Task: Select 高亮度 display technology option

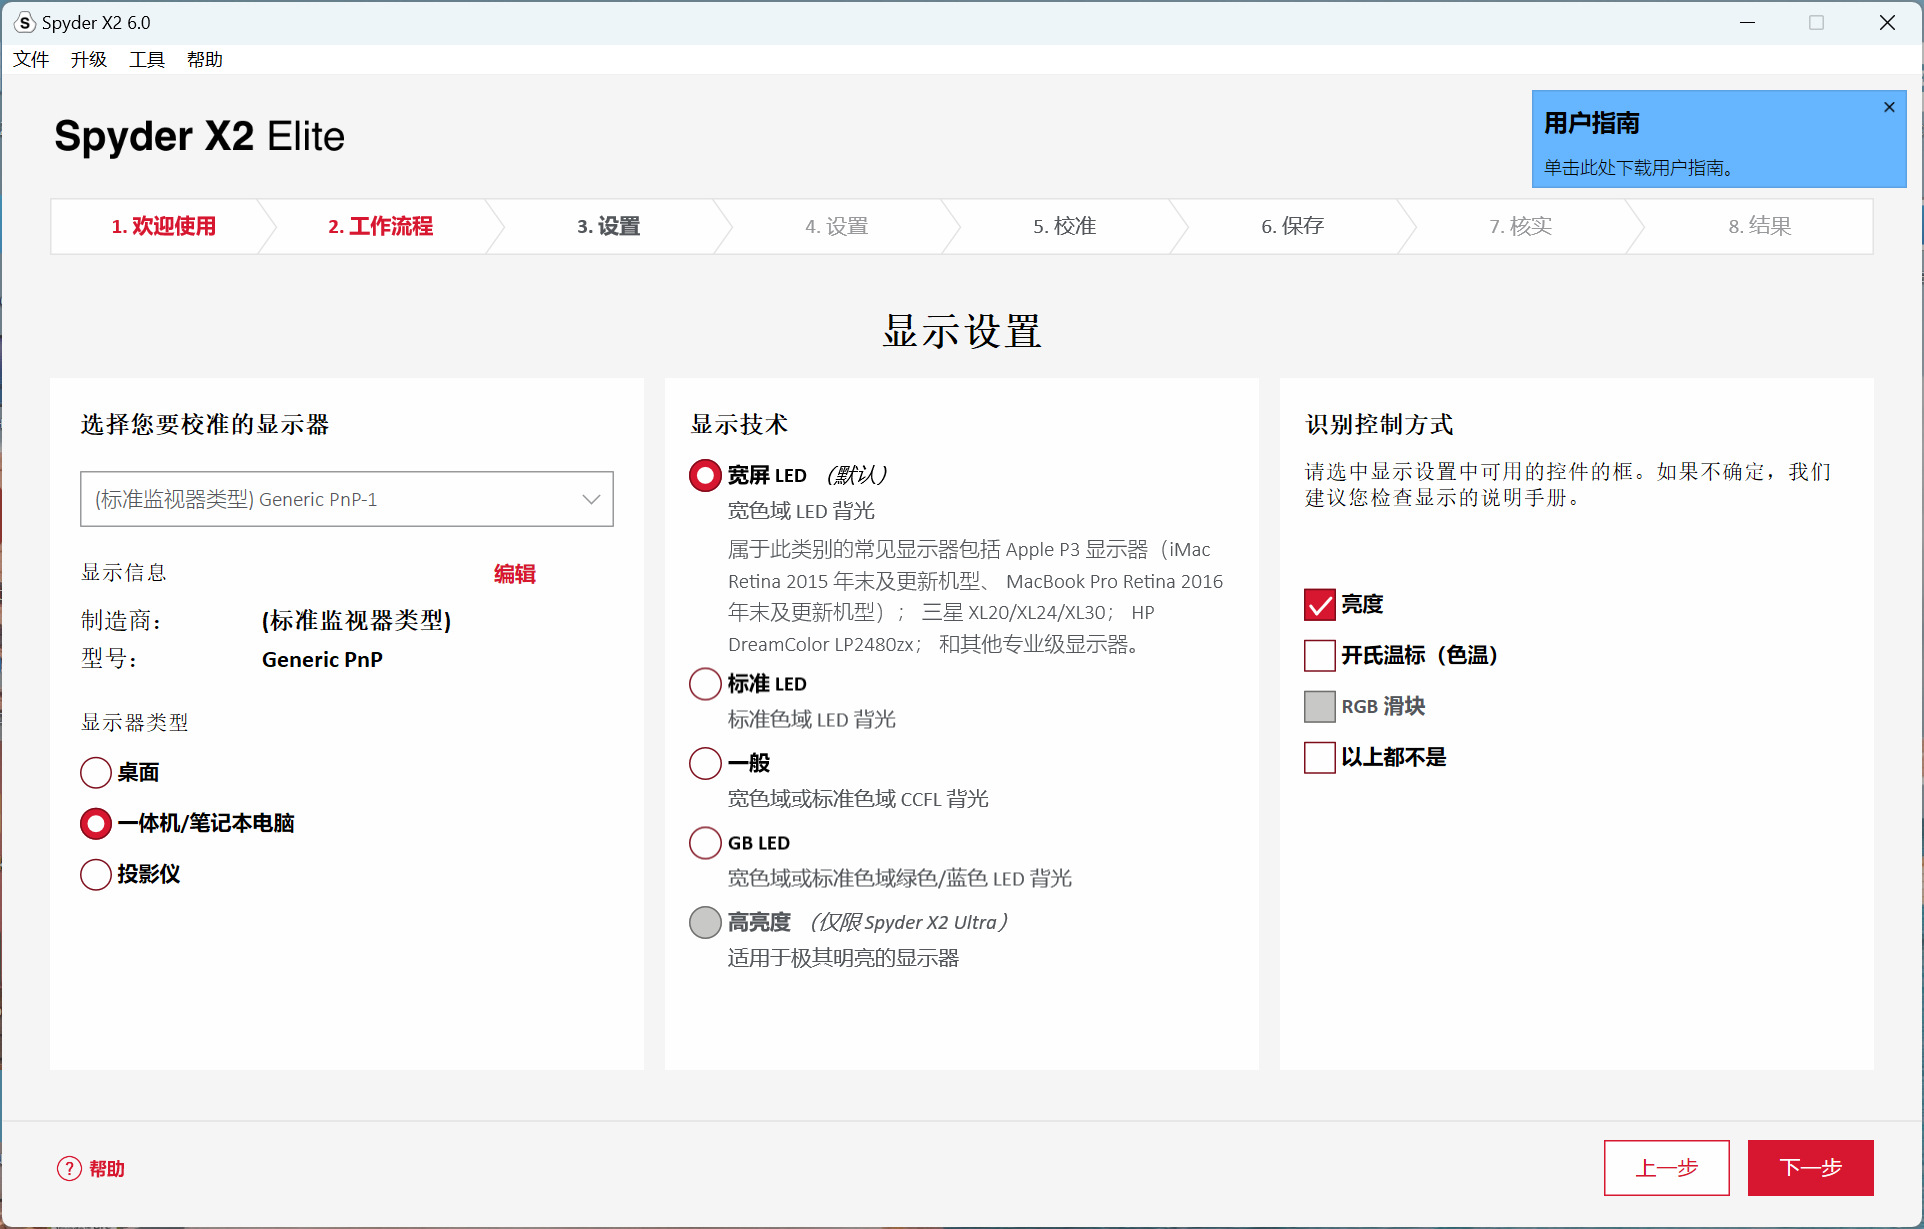Action: pos(705,922)
